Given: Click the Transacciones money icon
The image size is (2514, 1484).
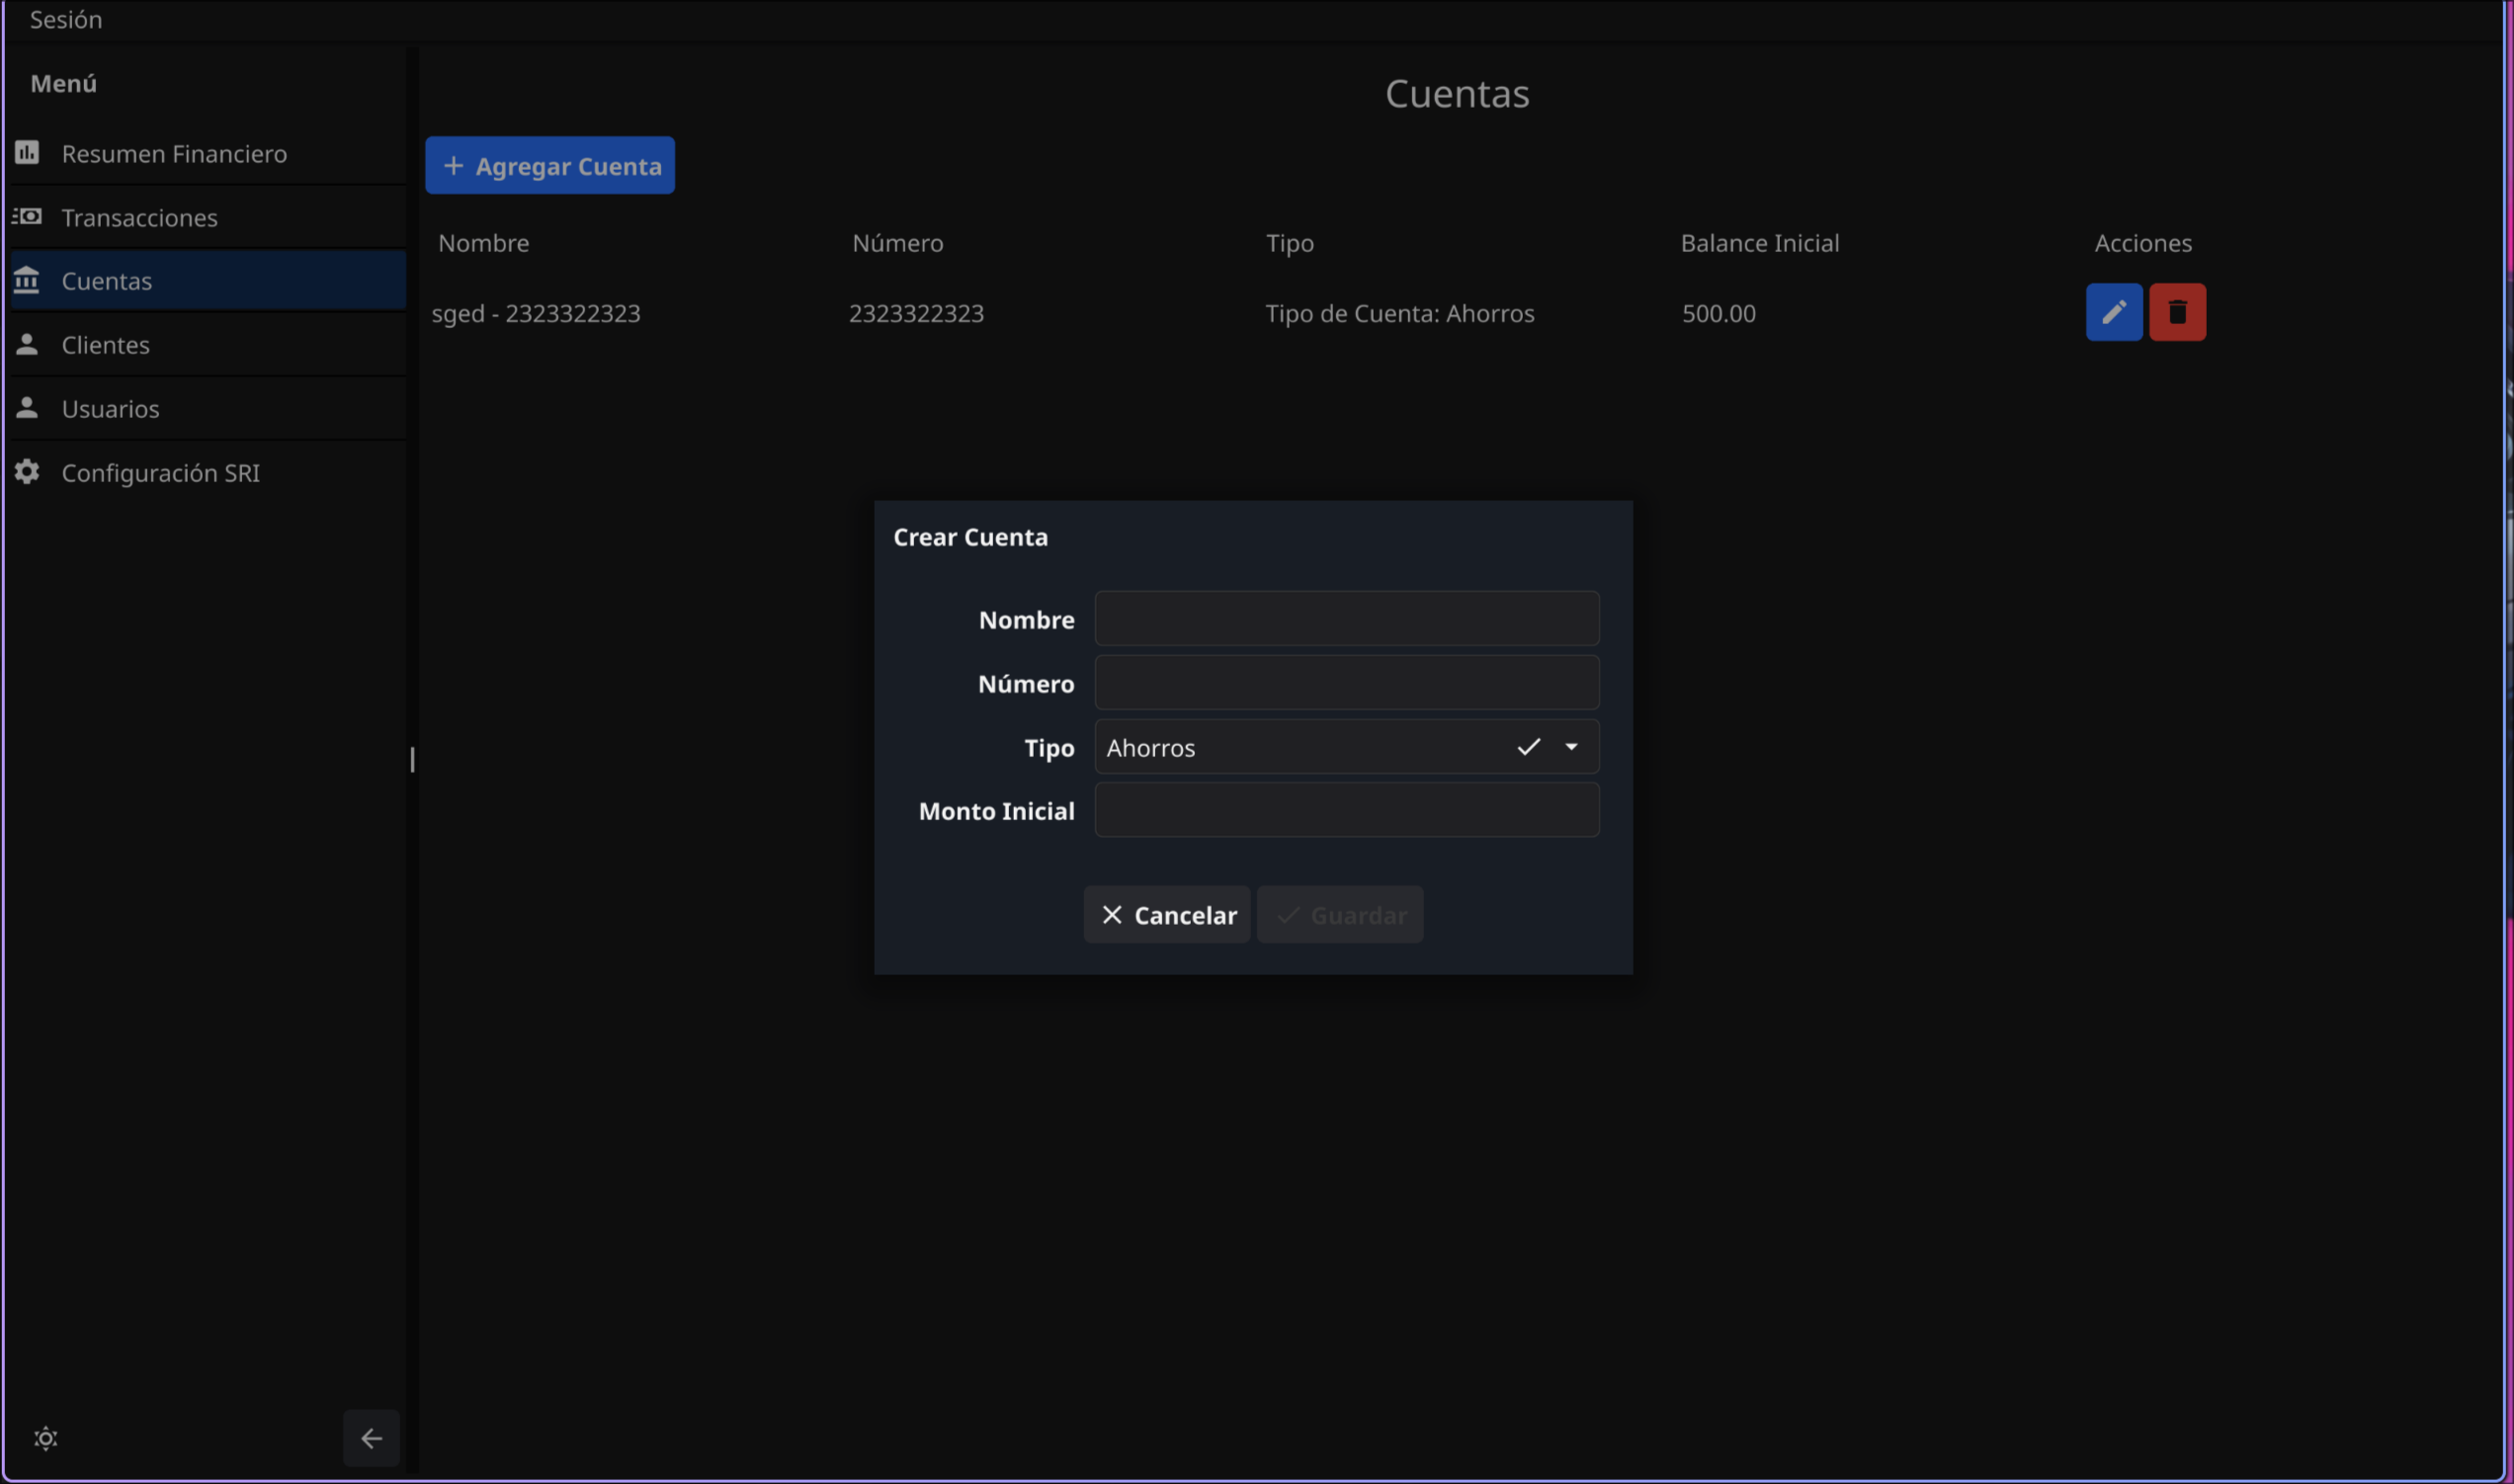Looking at the screenshot, I should coord(27,216).
